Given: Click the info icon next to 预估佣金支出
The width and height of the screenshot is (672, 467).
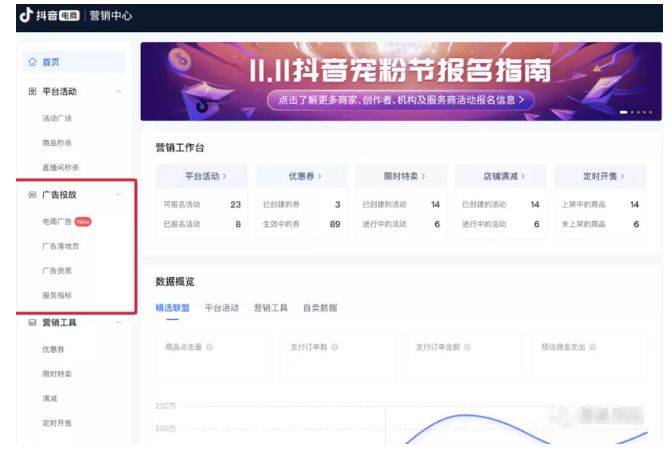Looking at the screenshot, I should point(592,347).
